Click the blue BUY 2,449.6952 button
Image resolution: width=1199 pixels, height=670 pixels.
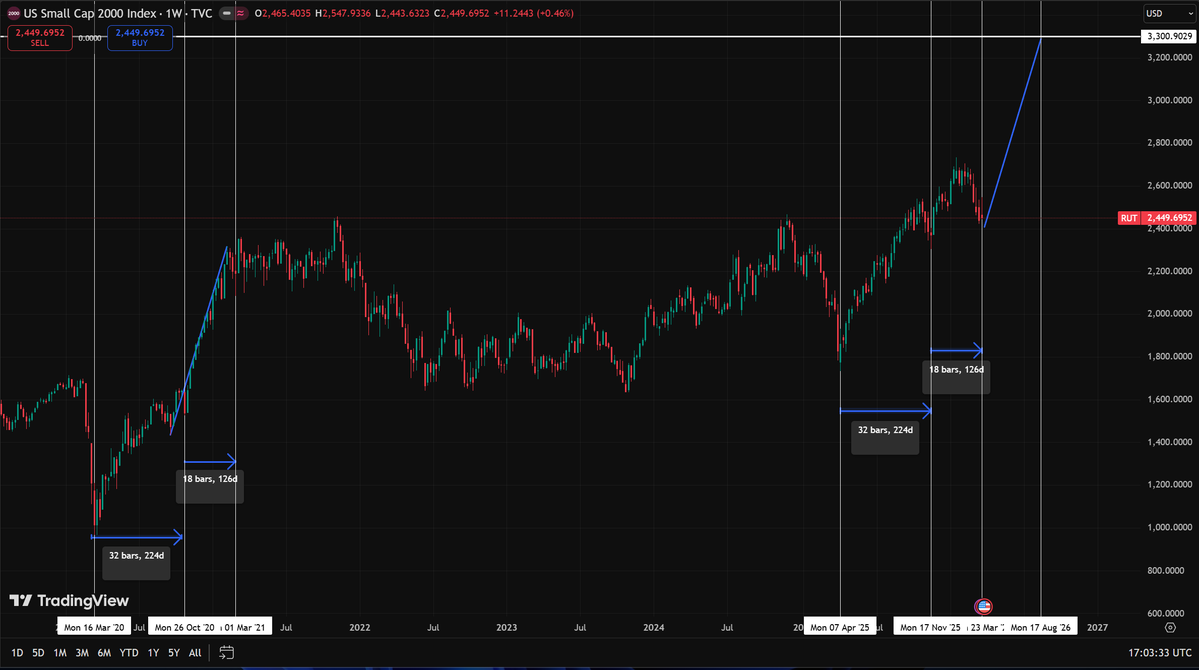(x=140, y=37)
